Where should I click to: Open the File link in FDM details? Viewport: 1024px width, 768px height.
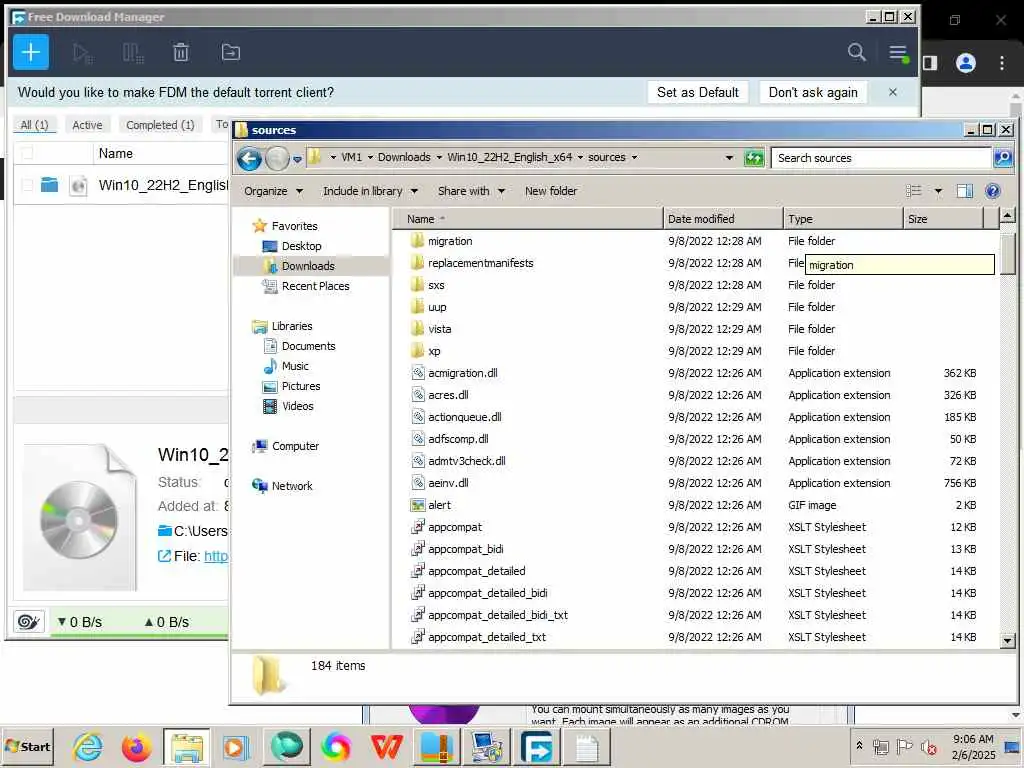pyautogui.click(x=216, y=556)
